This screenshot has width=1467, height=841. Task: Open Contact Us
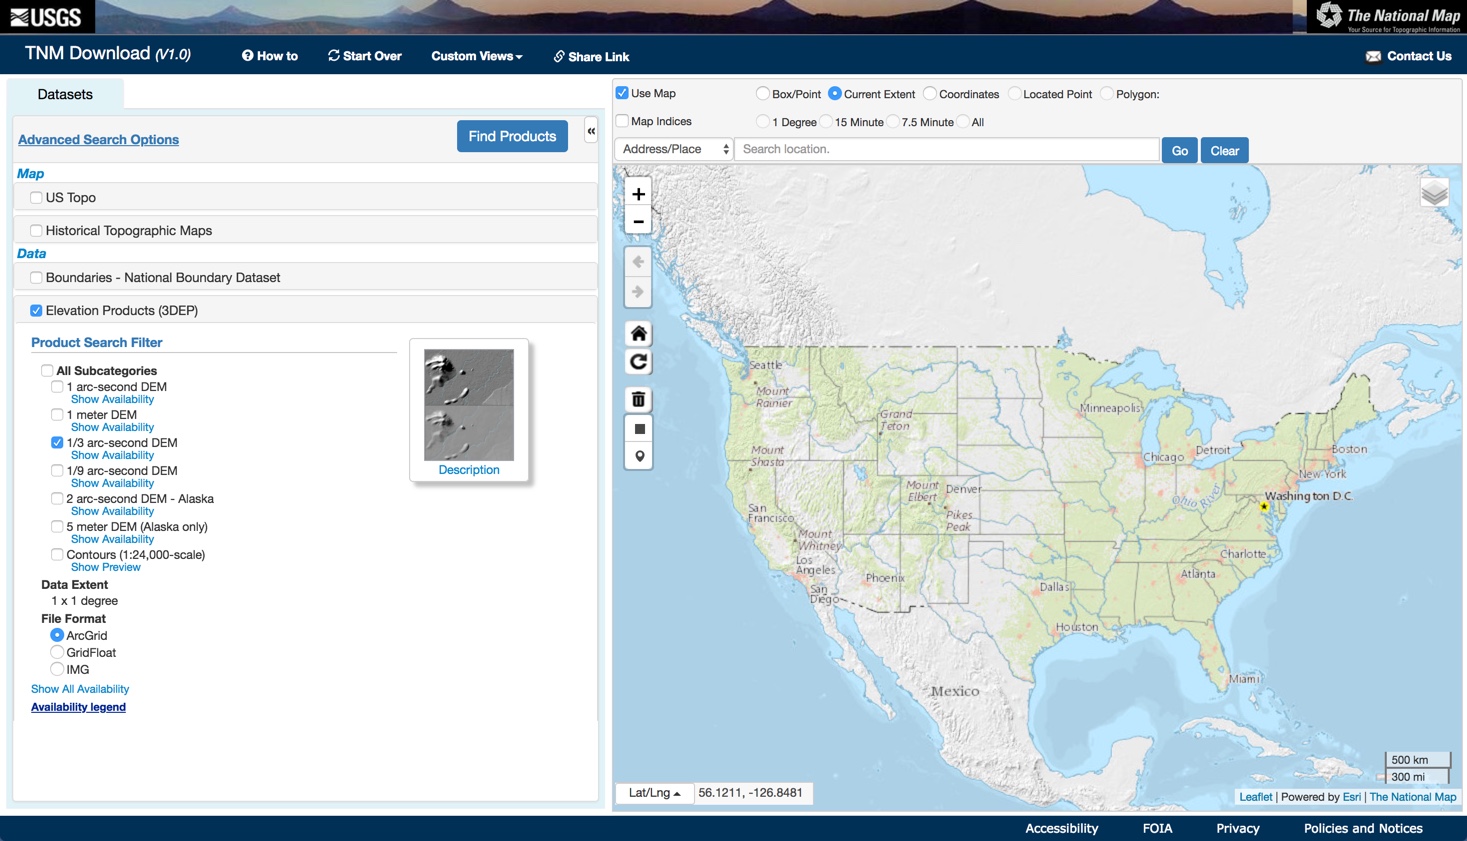(1408, 56)
